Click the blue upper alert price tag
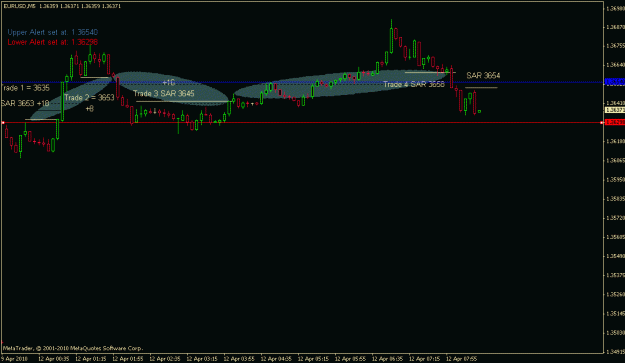Screen dimensions: 625x363 pyautogui.click(x=615, y=82)
